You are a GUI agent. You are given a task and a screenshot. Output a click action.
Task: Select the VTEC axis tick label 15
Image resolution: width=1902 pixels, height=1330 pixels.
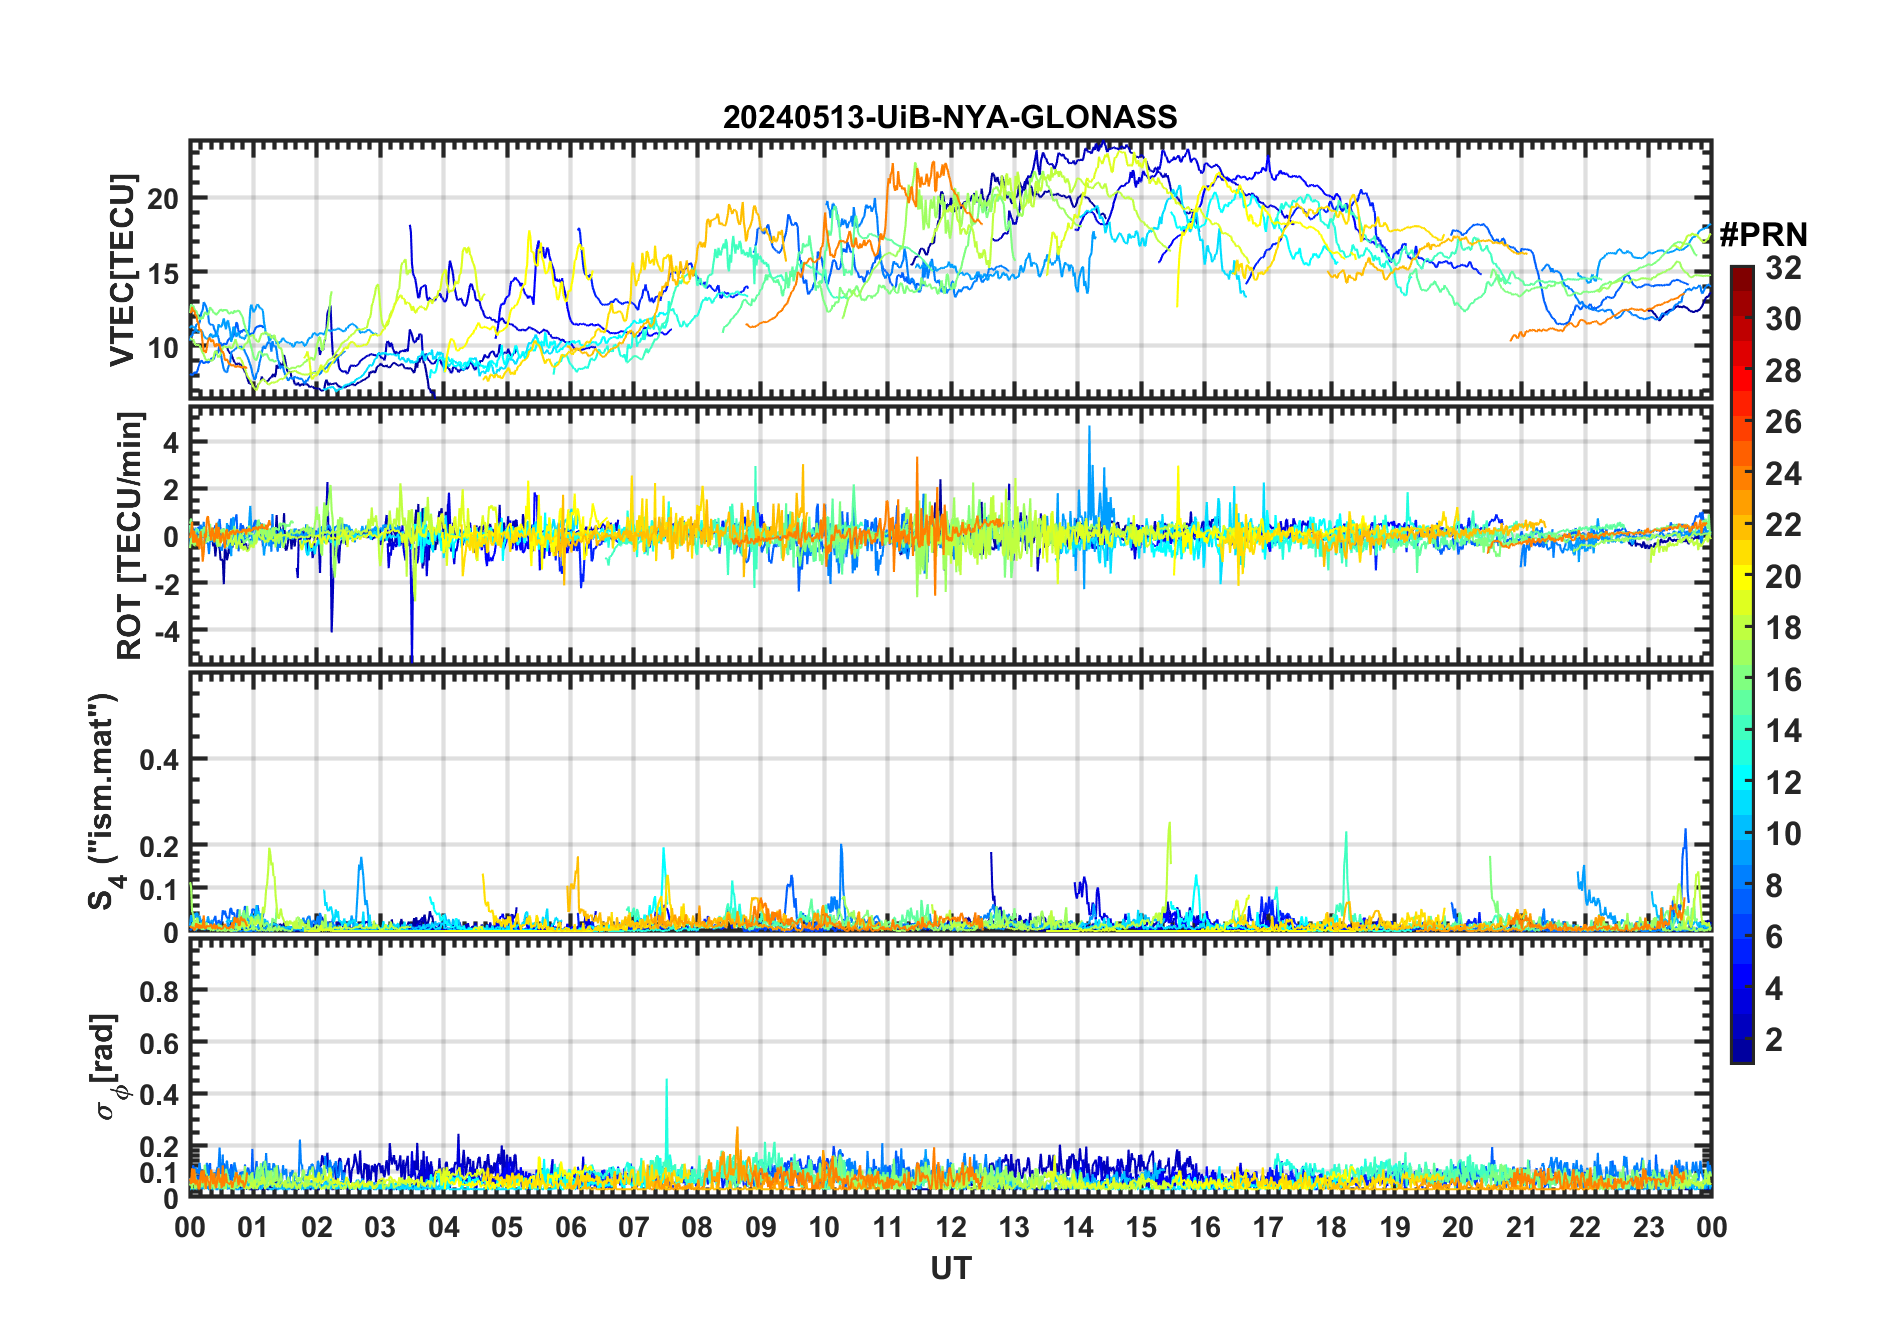coord(163,273)
